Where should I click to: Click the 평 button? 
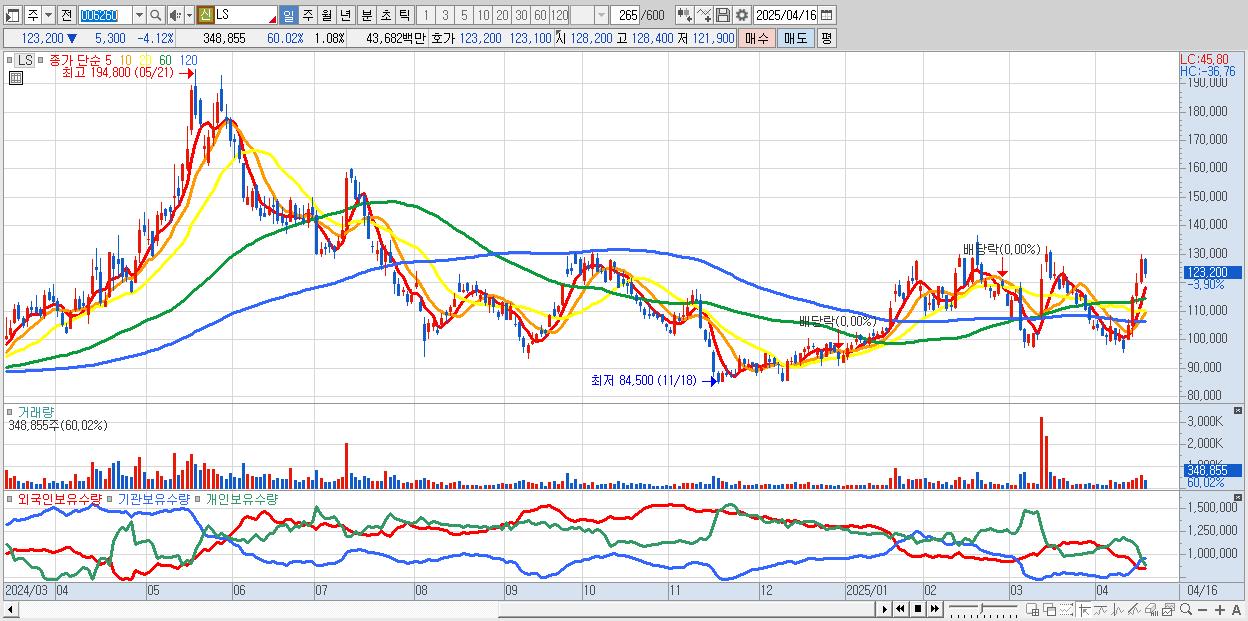pyautogui.click(x=826, y=38)
